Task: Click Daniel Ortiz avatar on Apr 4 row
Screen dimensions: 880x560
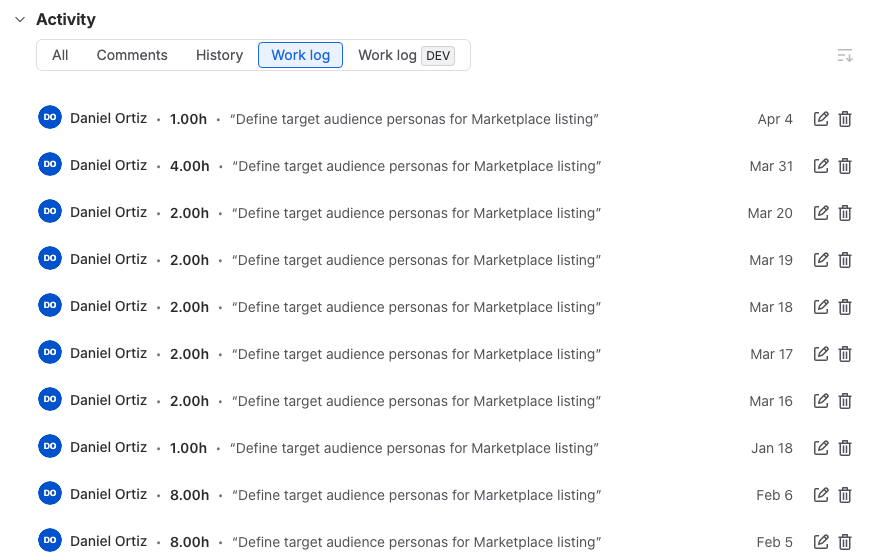Action: (50, 117)
